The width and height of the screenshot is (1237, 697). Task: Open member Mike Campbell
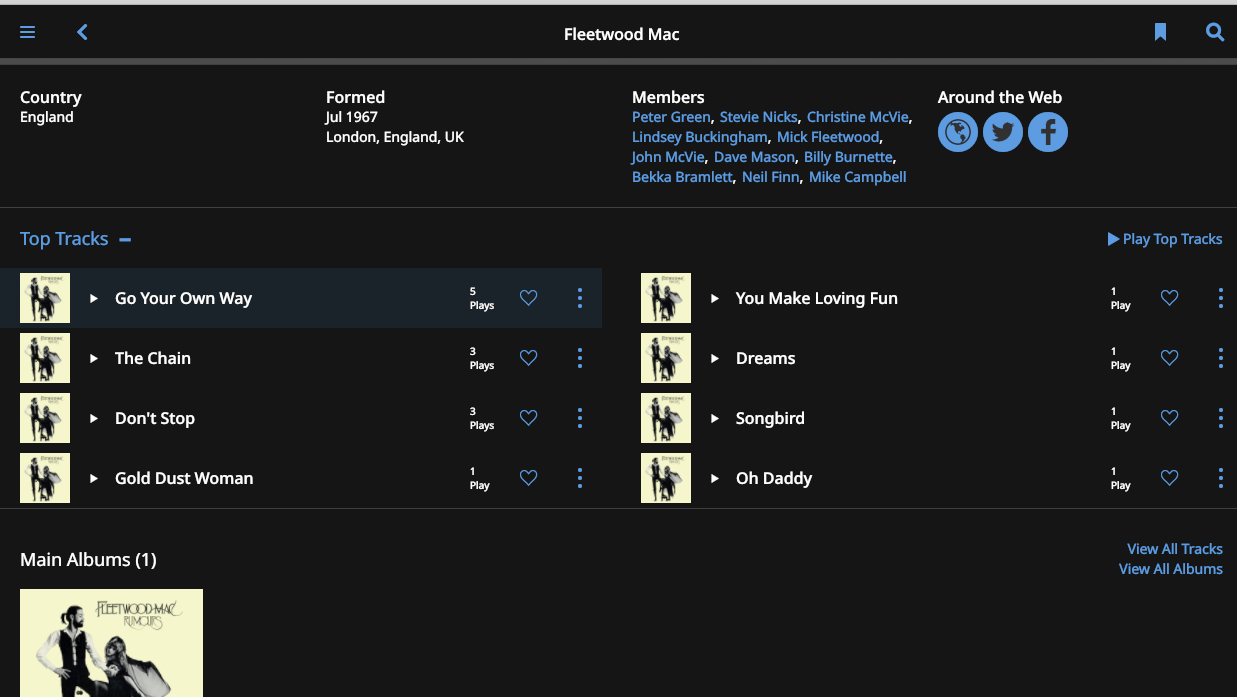(x=858, y=177)
